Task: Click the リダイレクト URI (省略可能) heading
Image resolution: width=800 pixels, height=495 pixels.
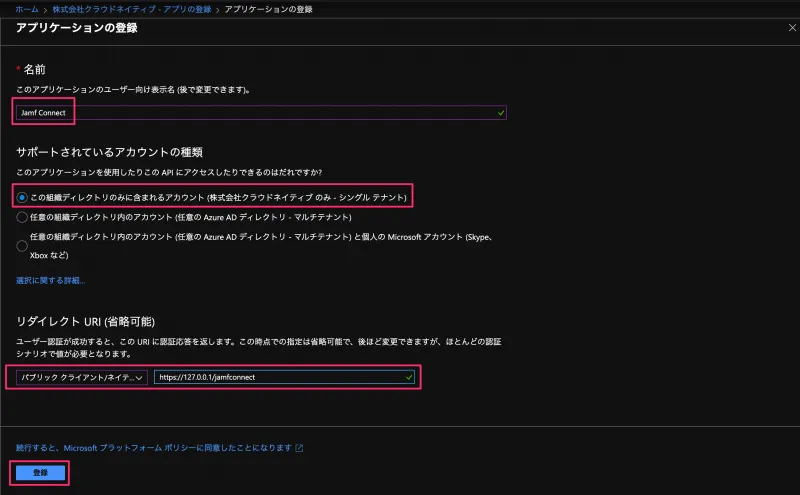Action: point(85,321)
